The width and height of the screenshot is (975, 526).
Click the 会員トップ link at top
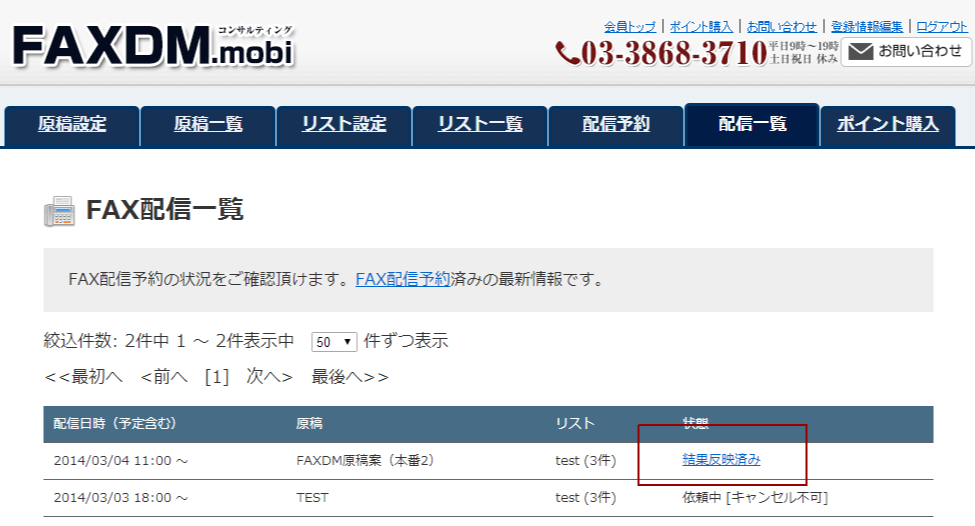point(630,26)
